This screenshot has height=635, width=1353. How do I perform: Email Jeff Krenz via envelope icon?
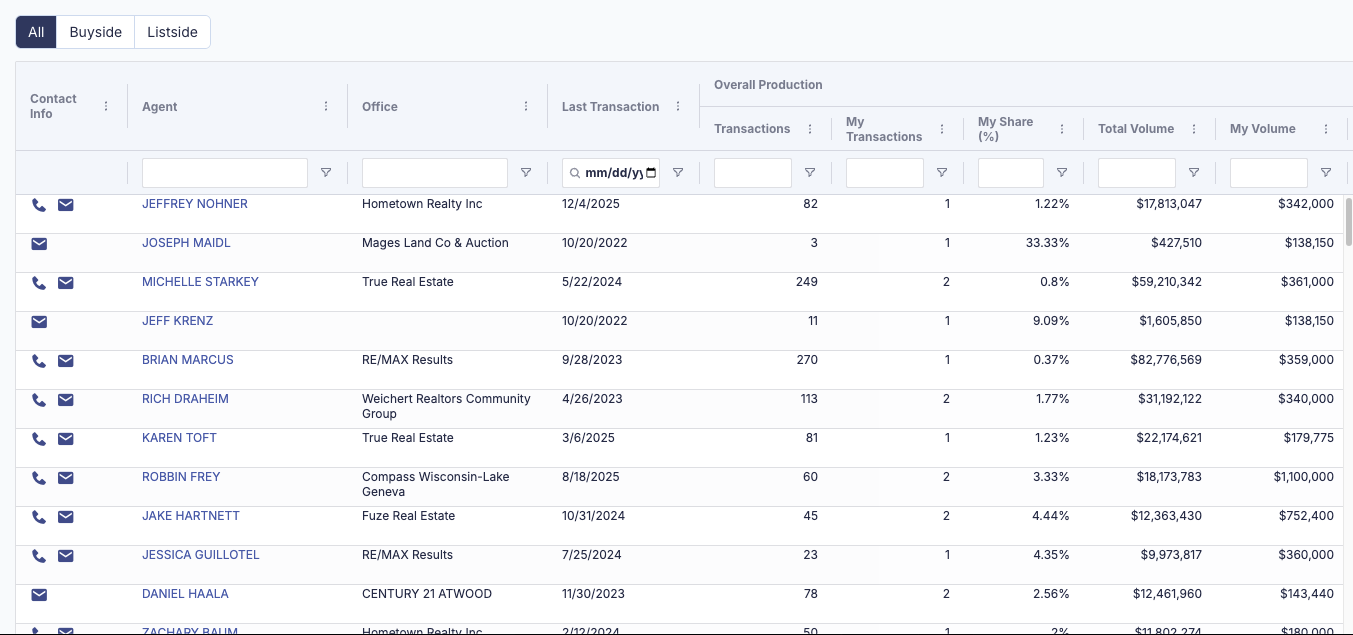(x=39, y=322)
